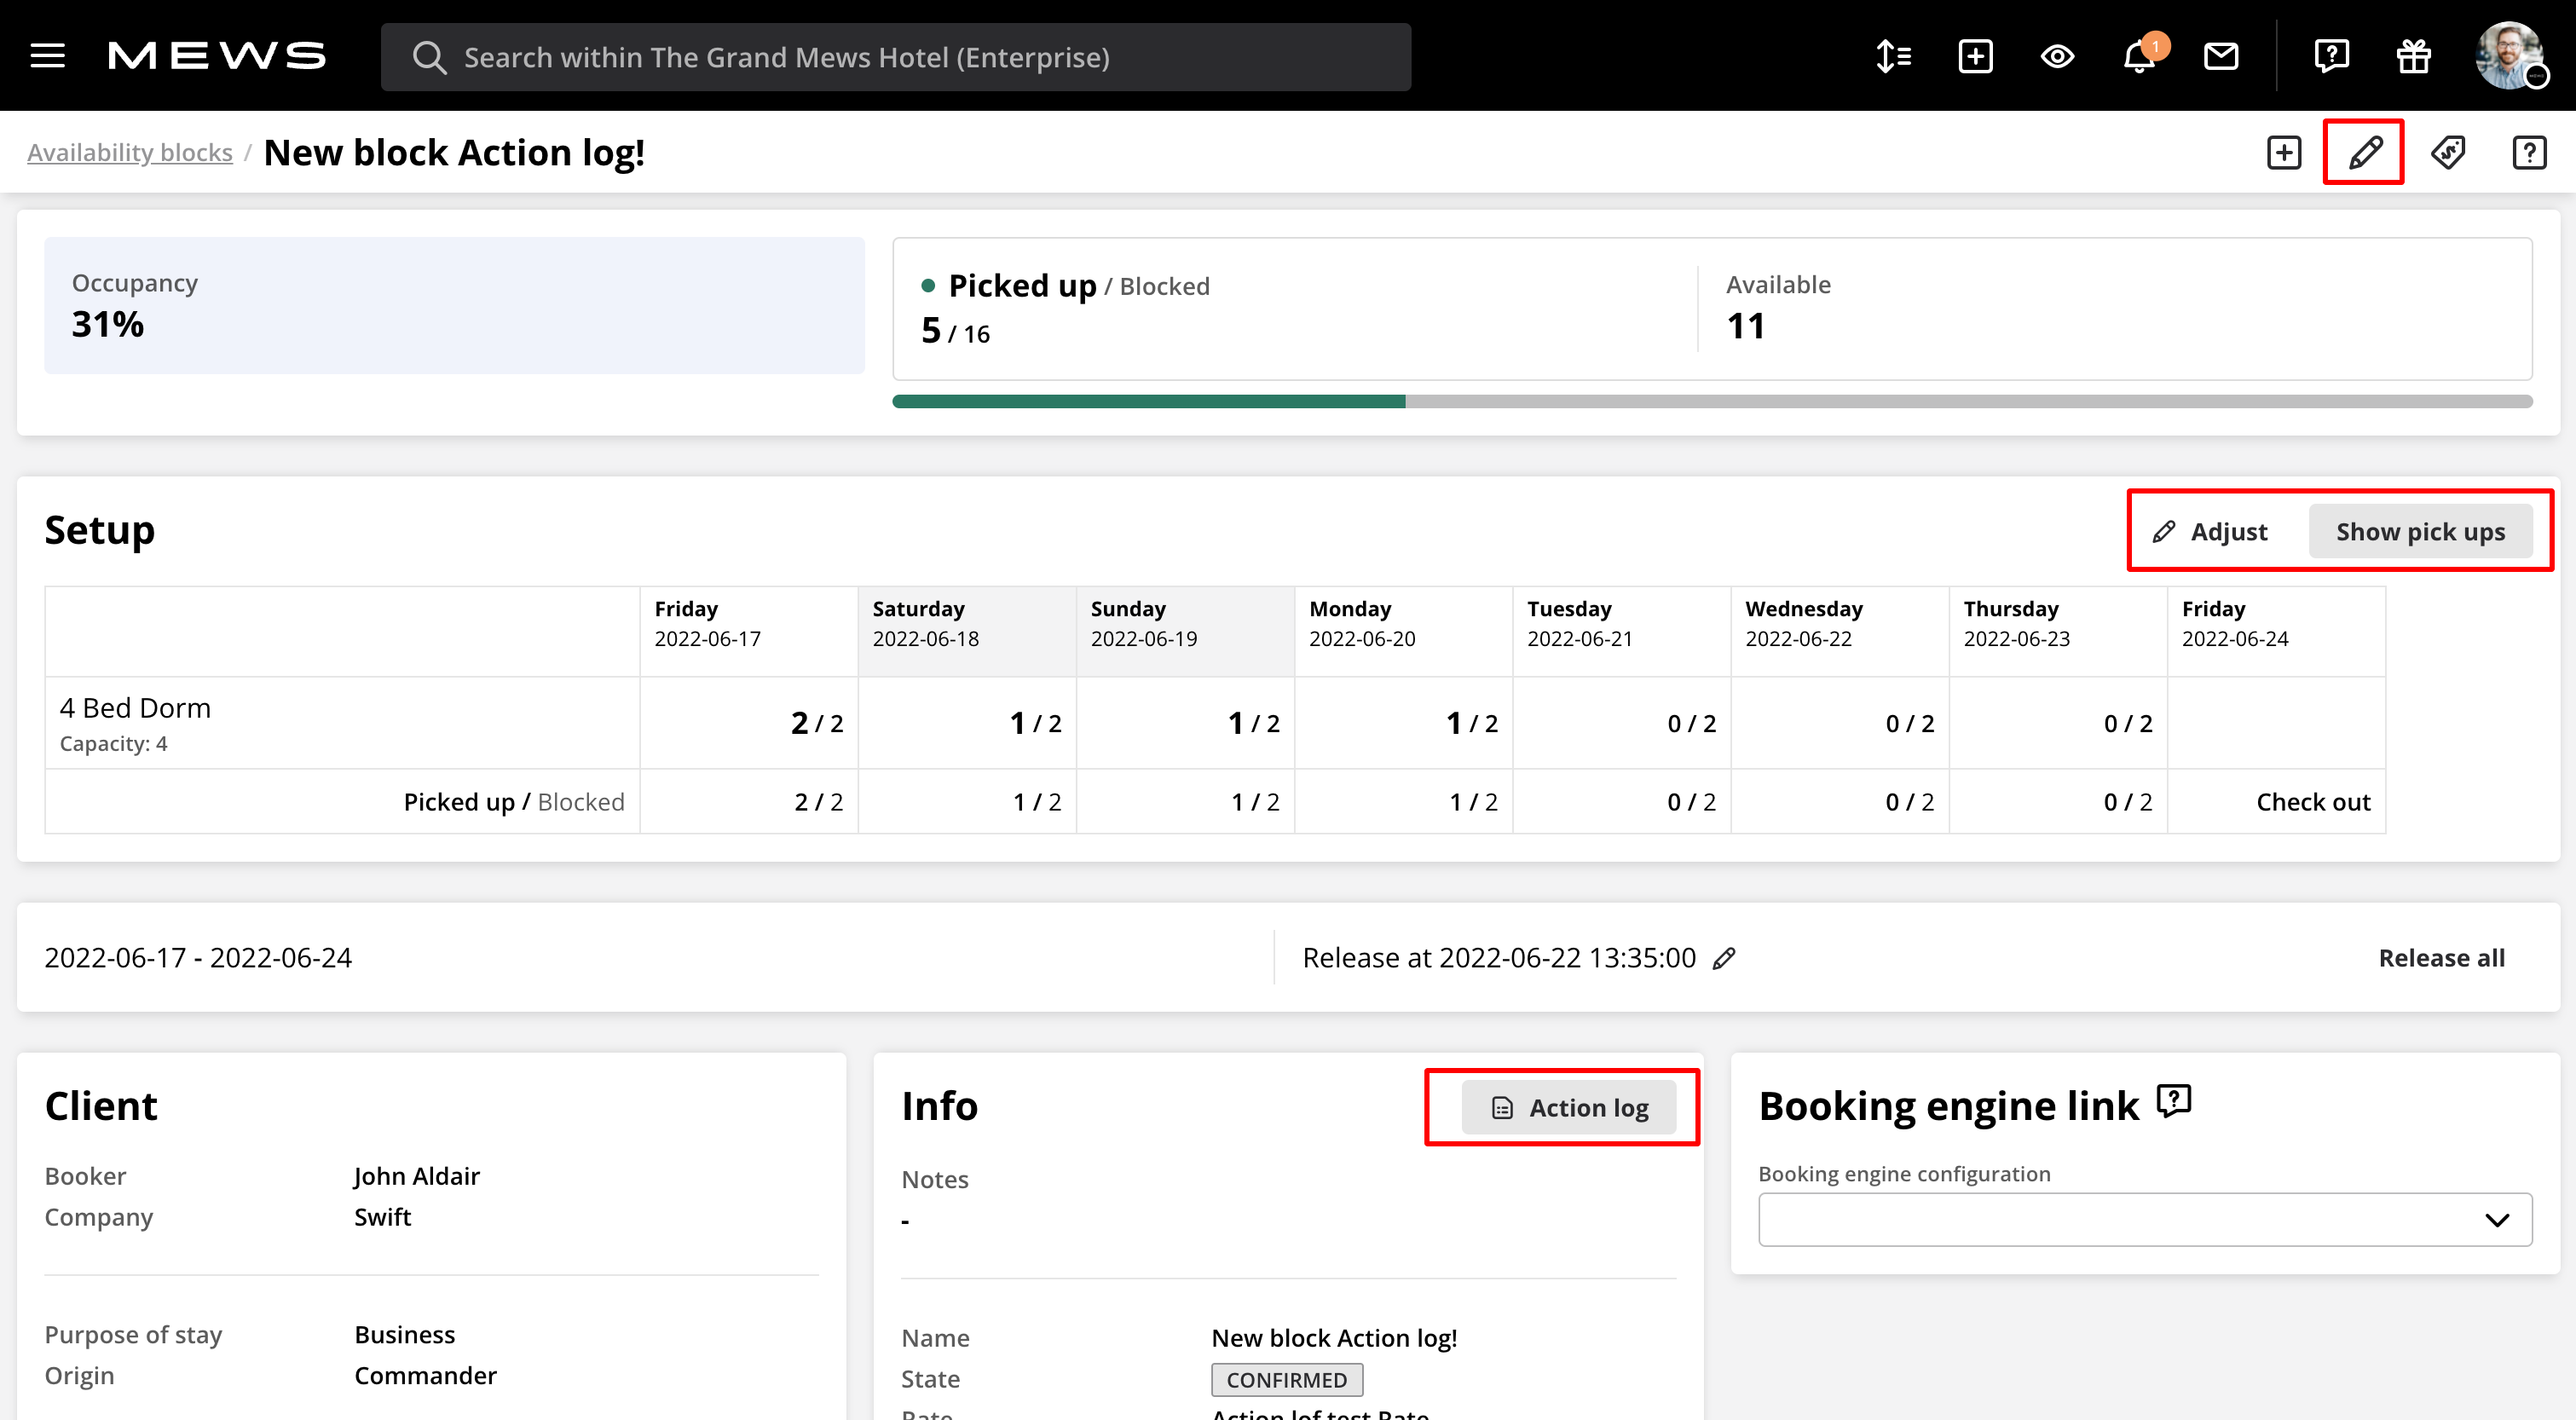Toggle the eye preview icon in top bar
Screen dimensions: 2576x1420
(2057, 57)
